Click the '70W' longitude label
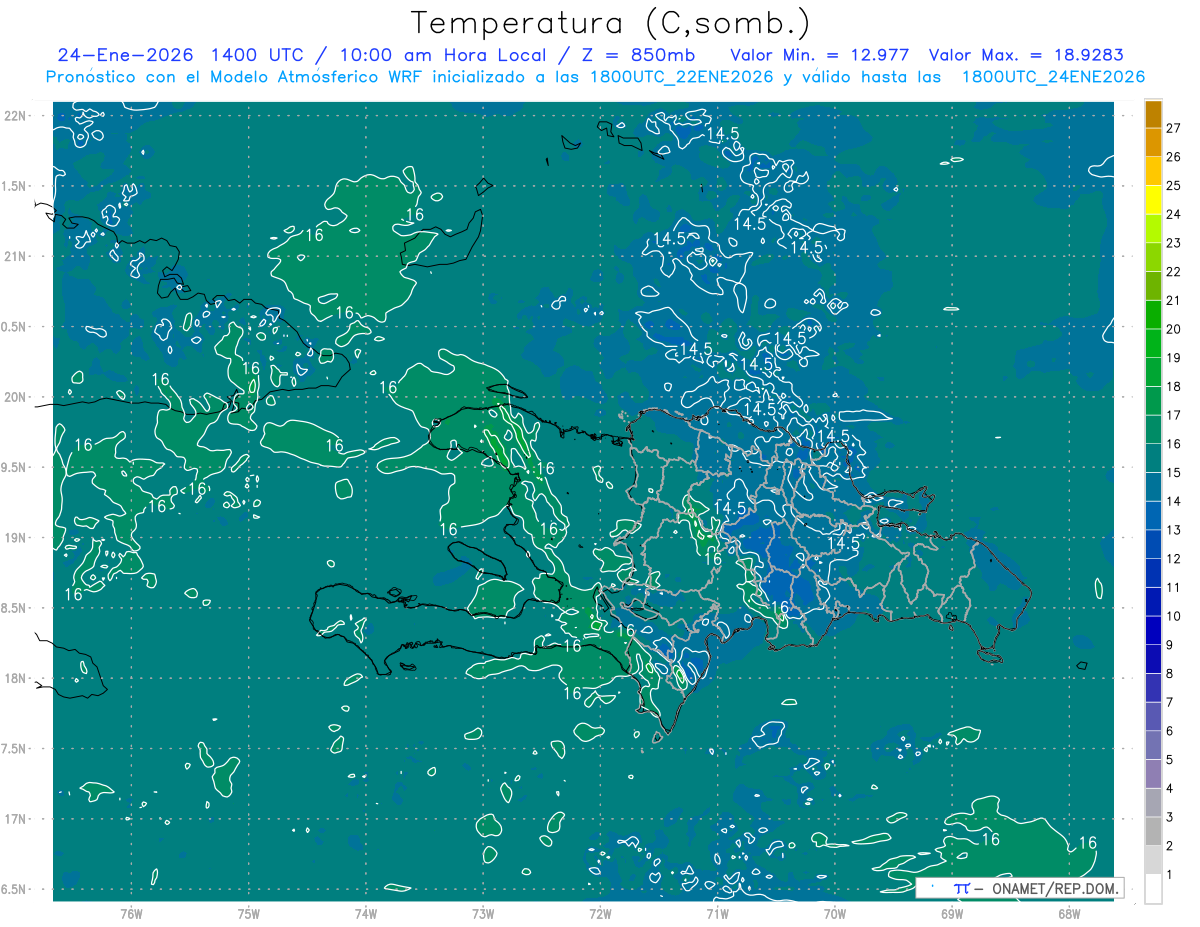 (x=835, y=914)
